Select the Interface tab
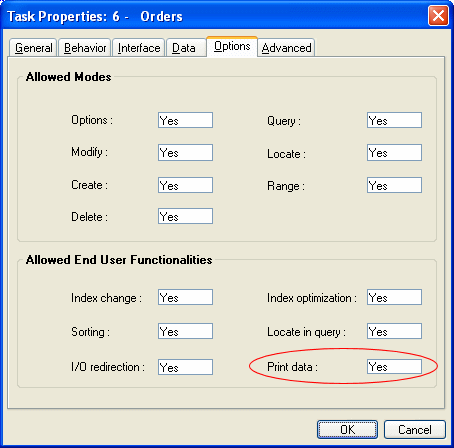 click(x=139, y=48)
